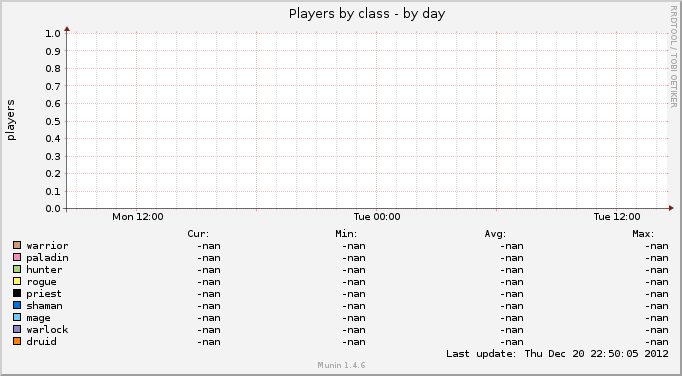Click the rogue yellow color swatch
682x376 pixels.
tap(17, 282)
